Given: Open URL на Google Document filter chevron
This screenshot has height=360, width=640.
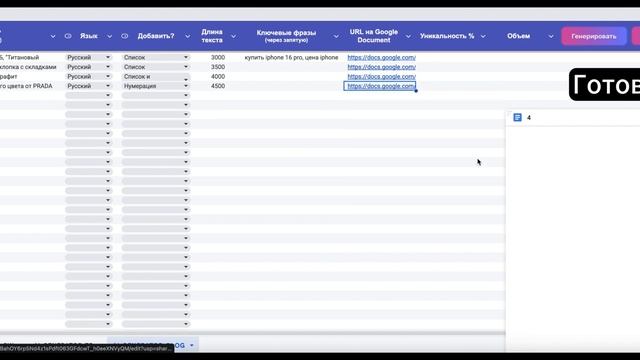Looking at the screenshot, I should 408,36.
